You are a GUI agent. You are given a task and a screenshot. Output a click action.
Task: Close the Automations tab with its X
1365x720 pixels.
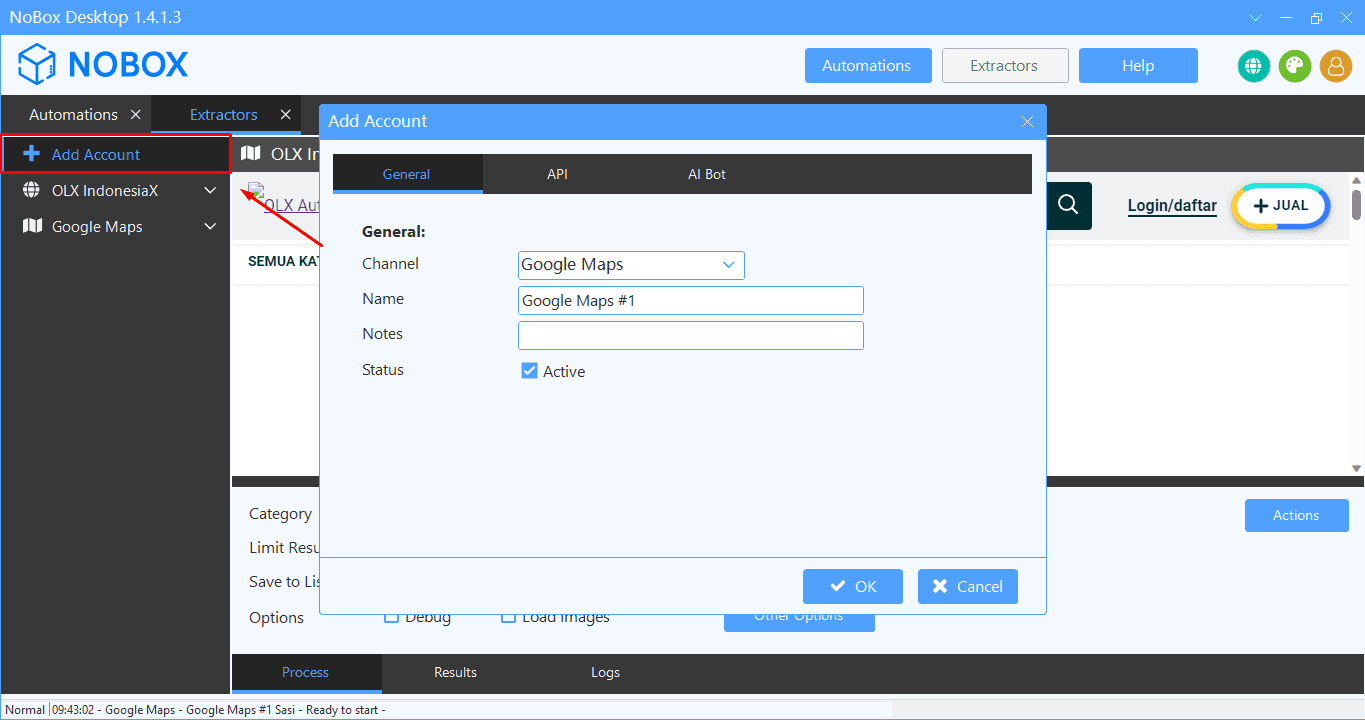(136, 115)
